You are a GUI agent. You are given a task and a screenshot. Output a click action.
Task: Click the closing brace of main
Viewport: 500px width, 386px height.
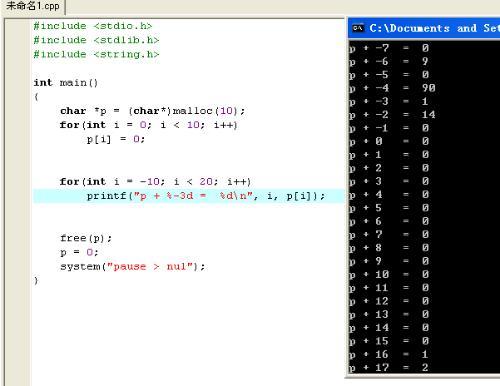[x=36, y=281]
